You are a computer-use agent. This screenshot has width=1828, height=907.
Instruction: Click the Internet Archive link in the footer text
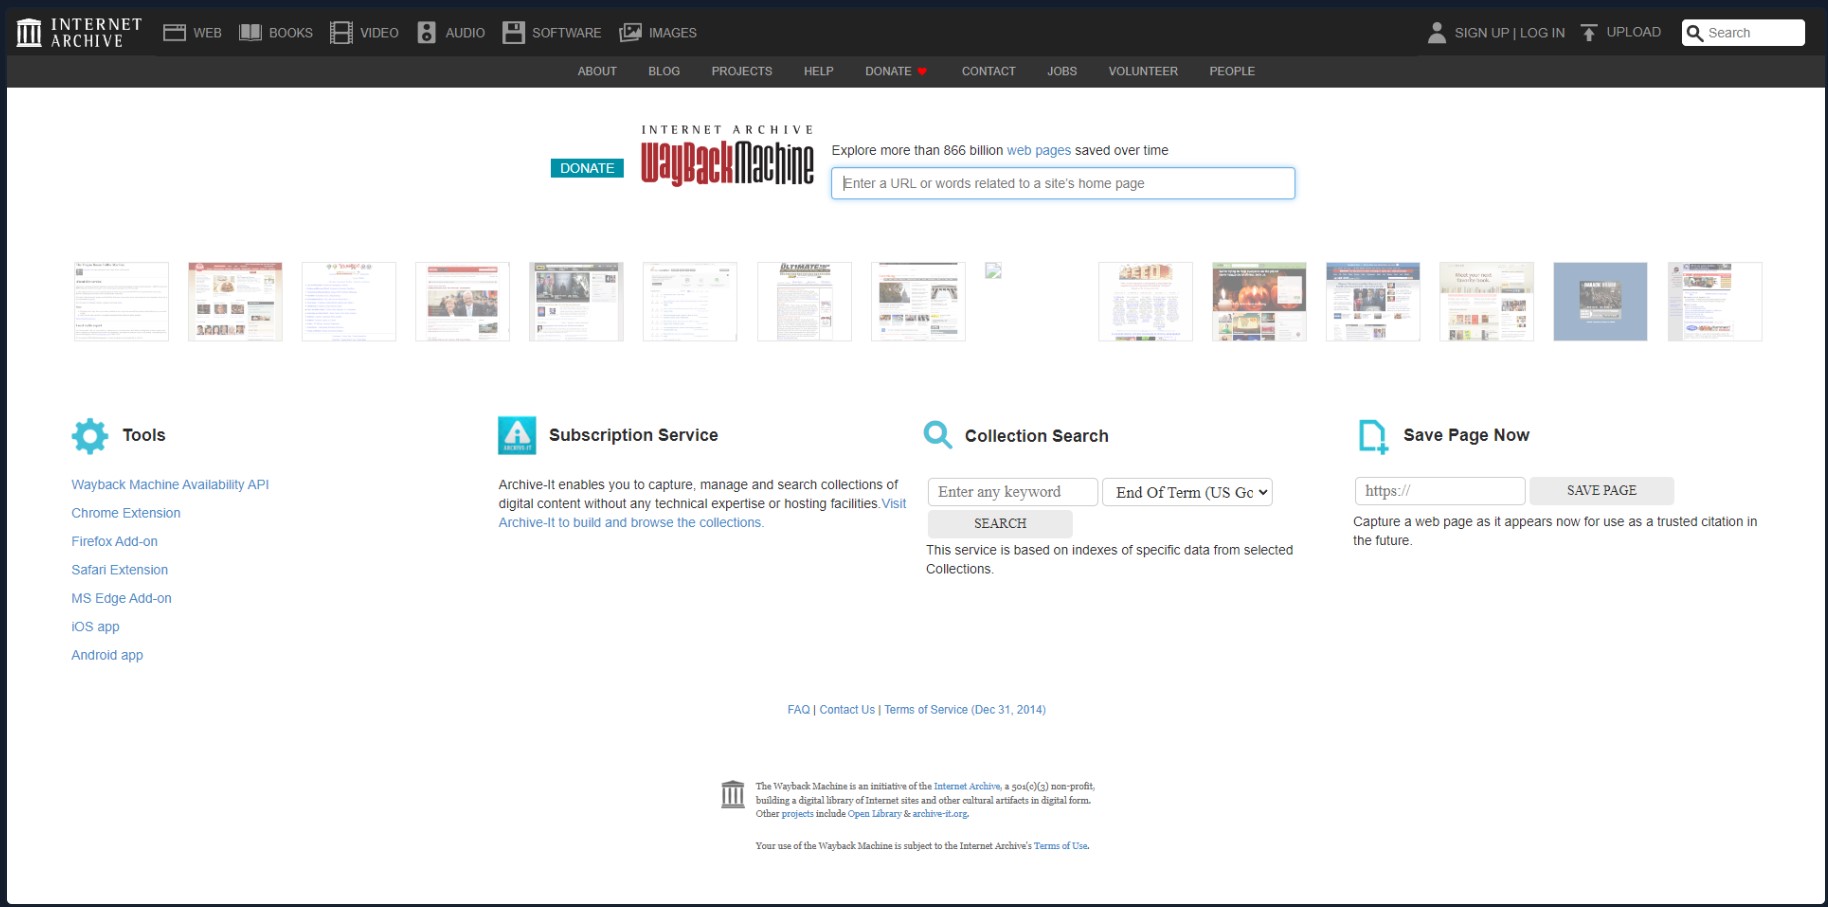(967, 787)
